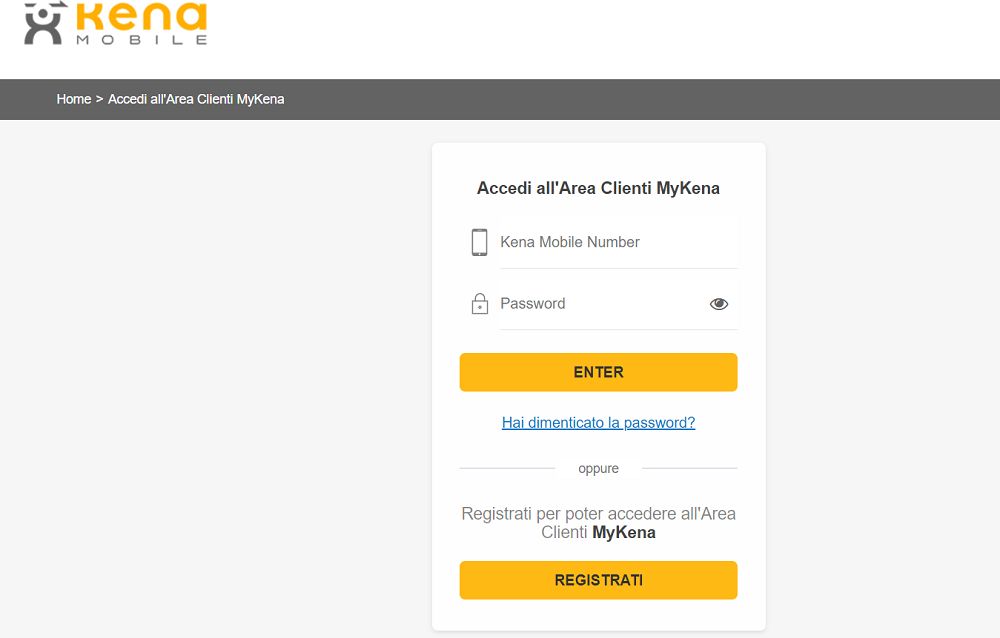Go to registration via REGISTRATI button

click(598, 580)
